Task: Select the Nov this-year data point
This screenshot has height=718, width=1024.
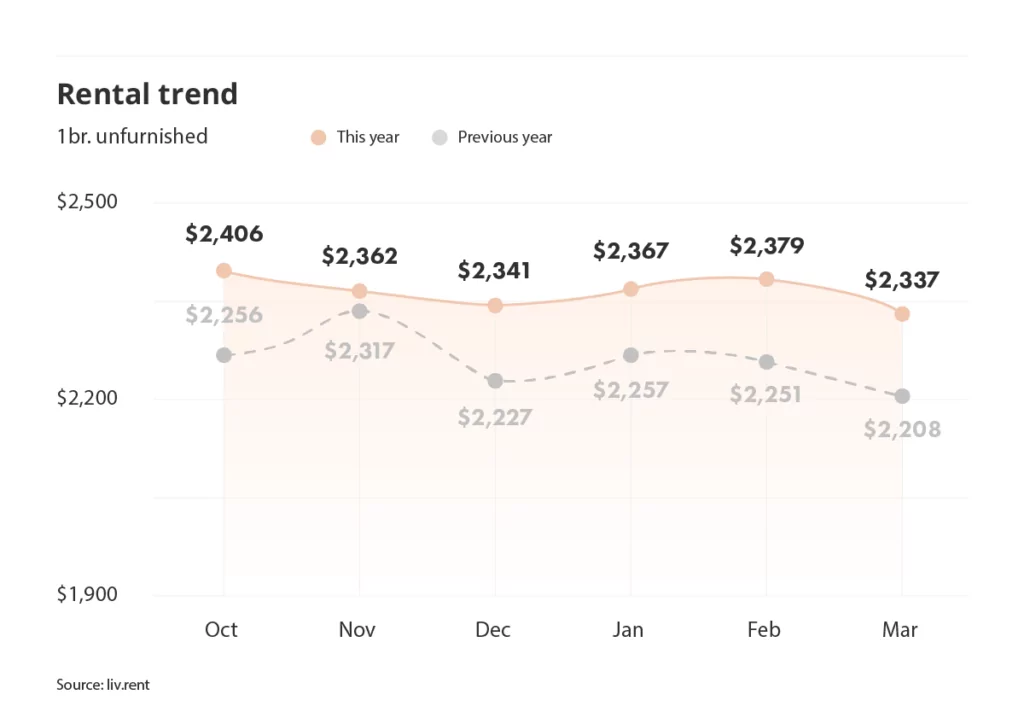Action: (359, 291)
